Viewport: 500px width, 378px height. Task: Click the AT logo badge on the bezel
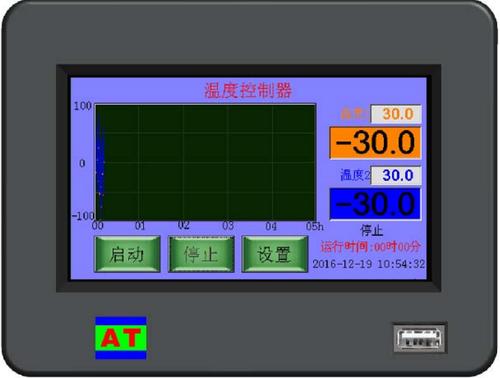click(121, 338)
